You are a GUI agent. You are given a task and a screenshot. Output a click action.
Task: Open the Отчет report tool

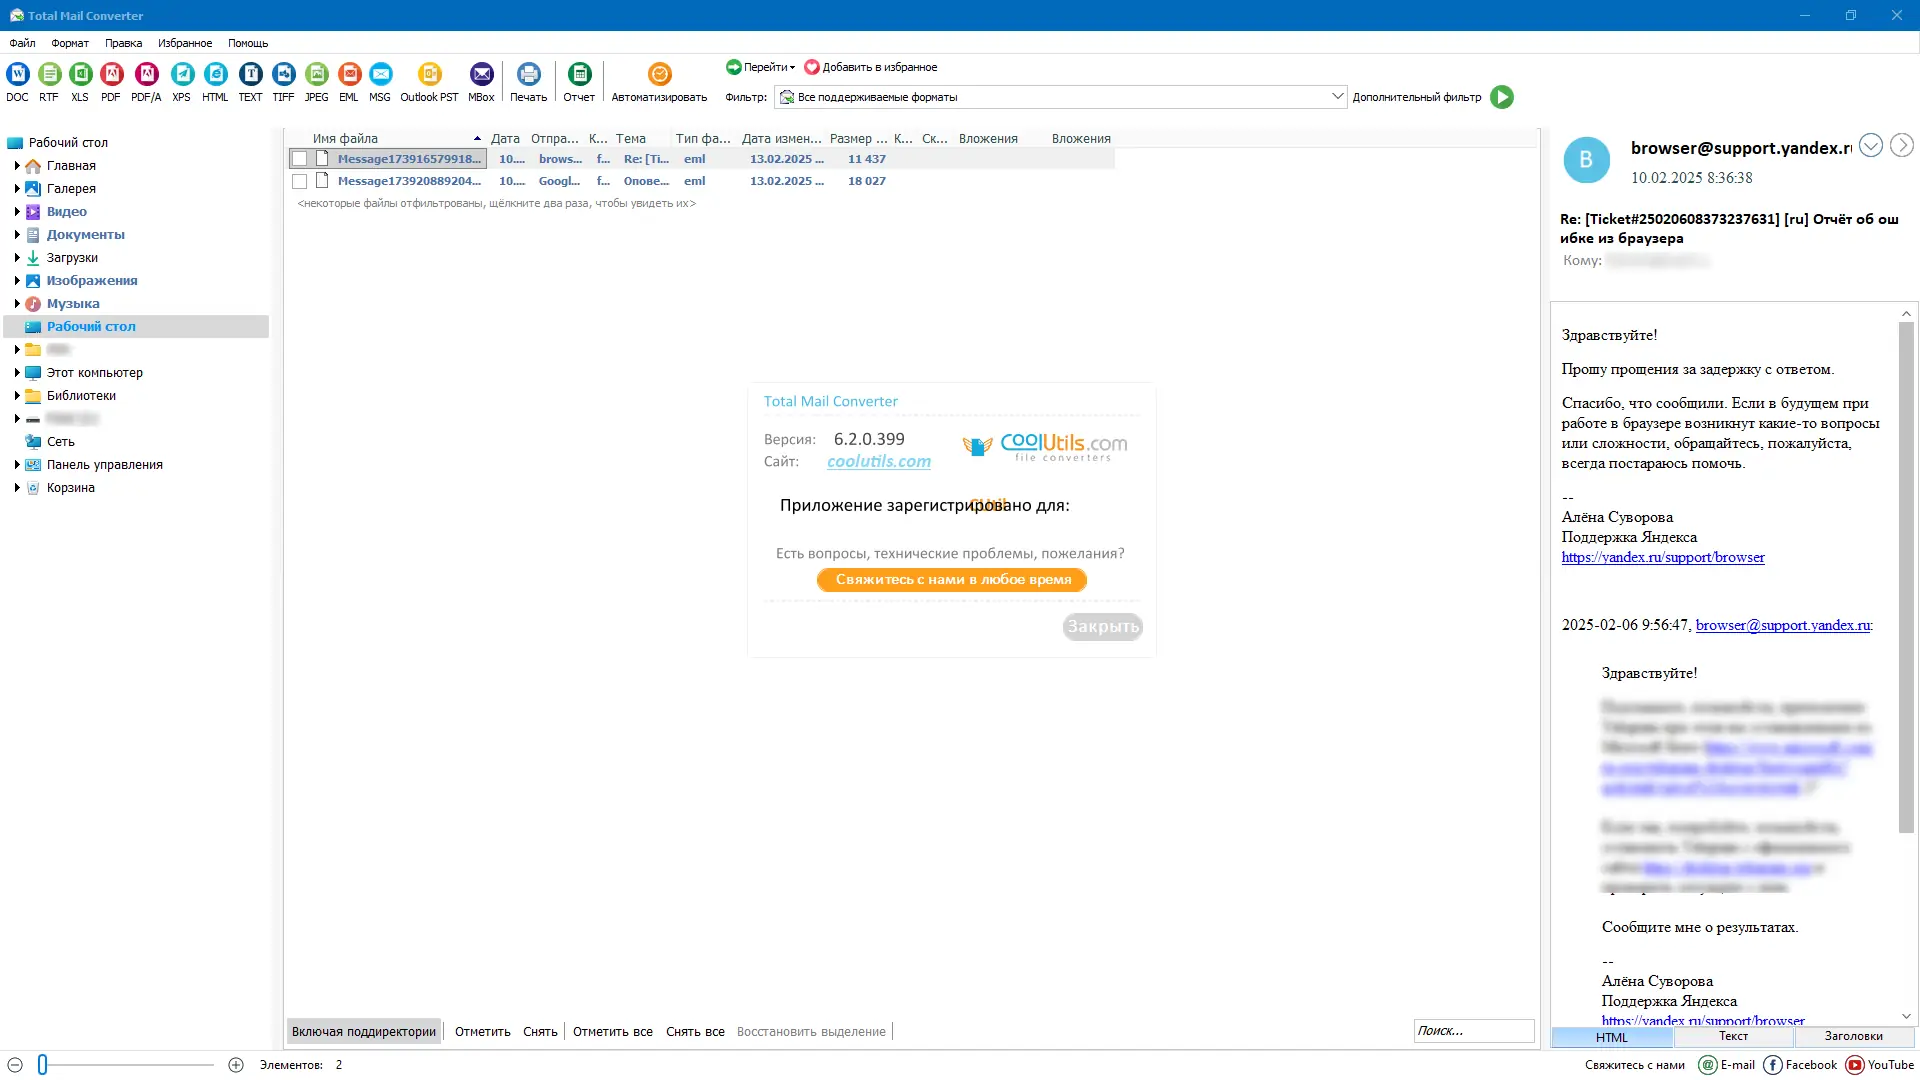(x=579, y=74)
